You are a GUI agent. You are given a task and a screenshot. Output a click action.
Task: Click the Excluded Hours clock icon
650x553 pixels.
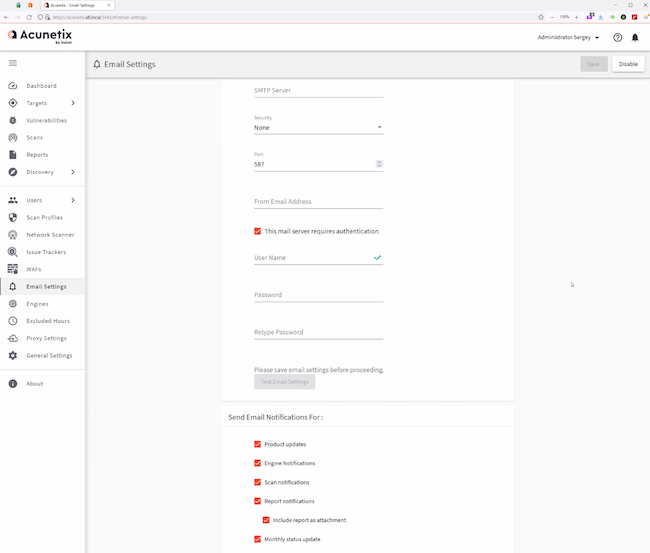click(13, 321)
